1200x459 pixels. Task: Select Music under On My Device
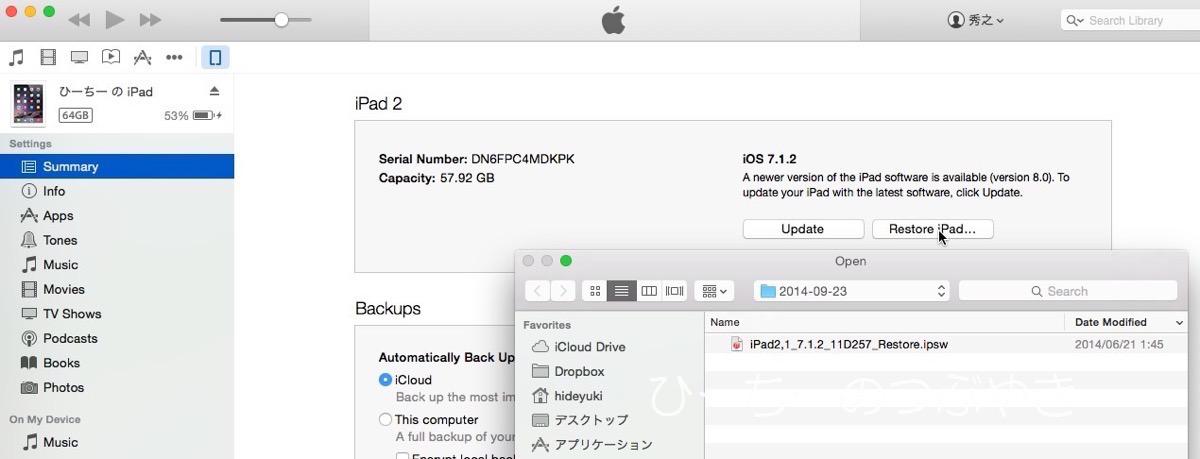(x=117, y=442)
